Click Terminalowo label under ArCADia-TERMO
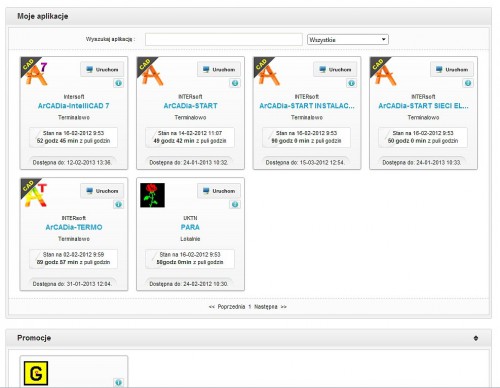The height and width of the screenshot is (388, 500). coord(74,239)
